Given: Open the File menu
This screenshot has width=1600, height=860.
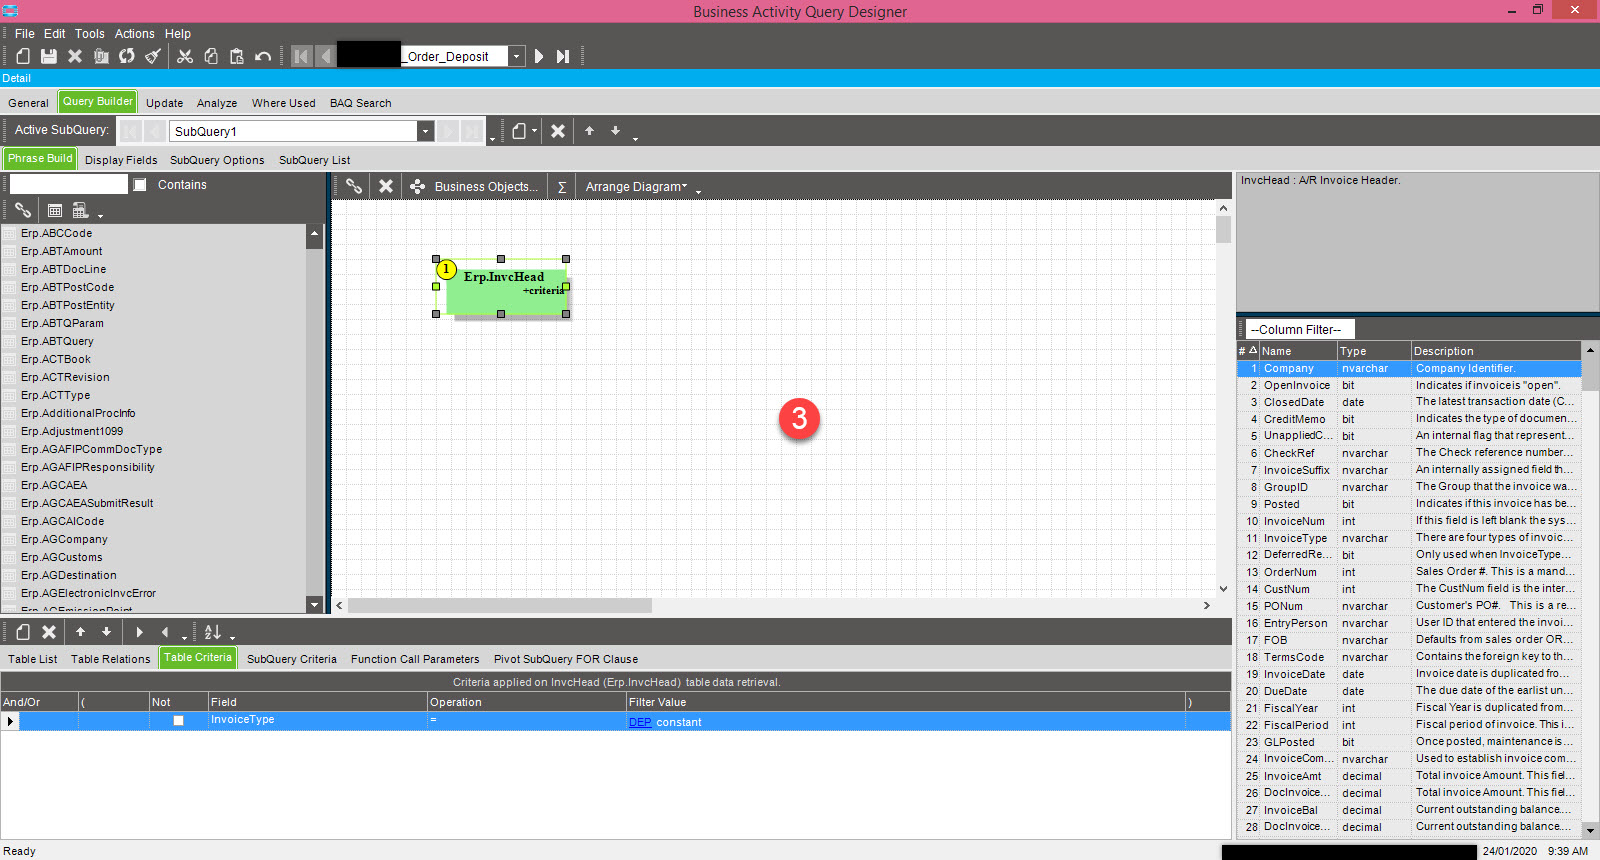Looking at the screenshot, I should tap(25, 33).
